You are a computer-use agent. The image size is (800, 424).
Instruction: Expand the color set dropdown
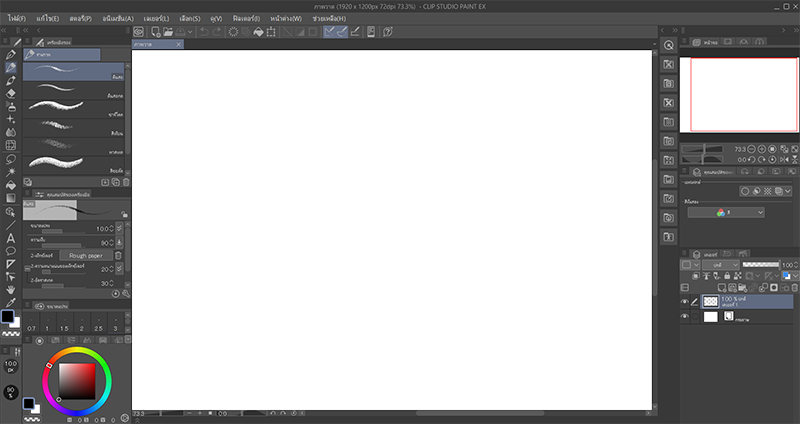pos(725,213)
